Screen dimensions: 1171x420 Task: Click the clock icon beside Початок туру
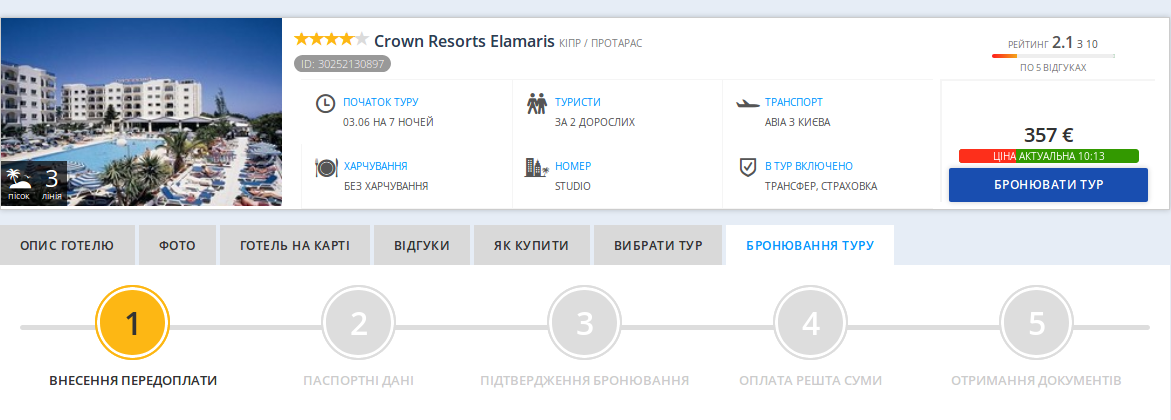[x=325, y=103]
